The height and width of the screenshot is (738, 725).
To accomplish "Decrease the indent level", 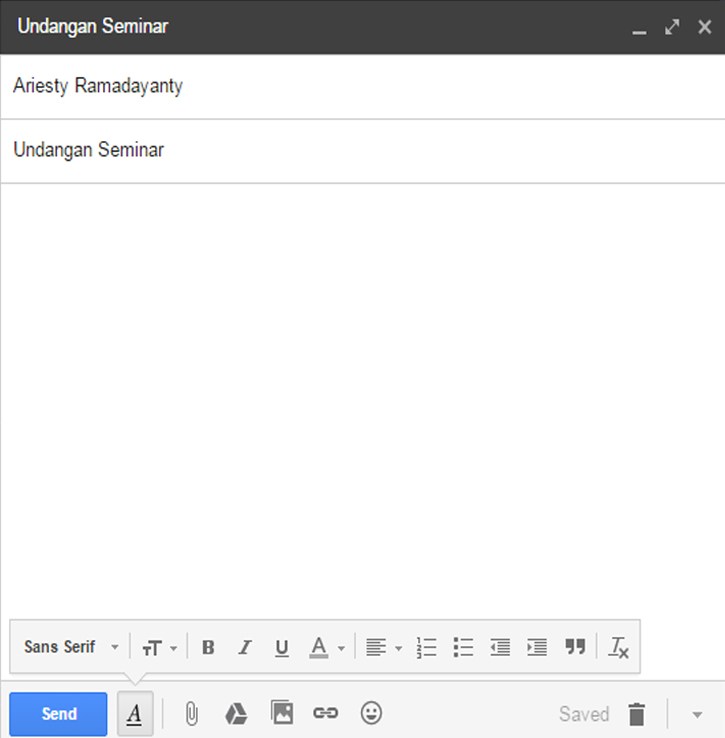I will pos(500,648).
